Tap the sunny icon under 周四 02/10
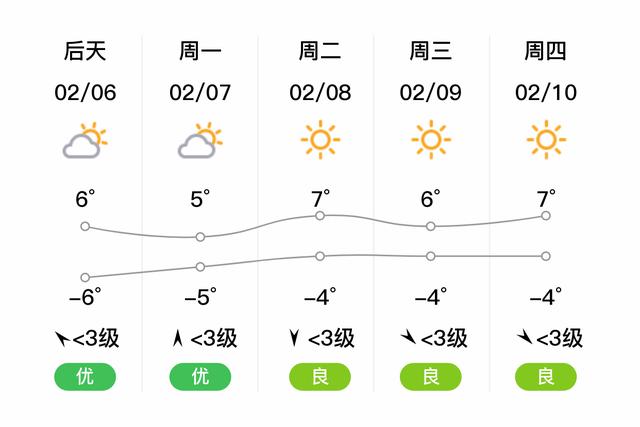Image resolution: width=640 pixels, height=427 pixels. pyautogui.click(x=546, y=140)
